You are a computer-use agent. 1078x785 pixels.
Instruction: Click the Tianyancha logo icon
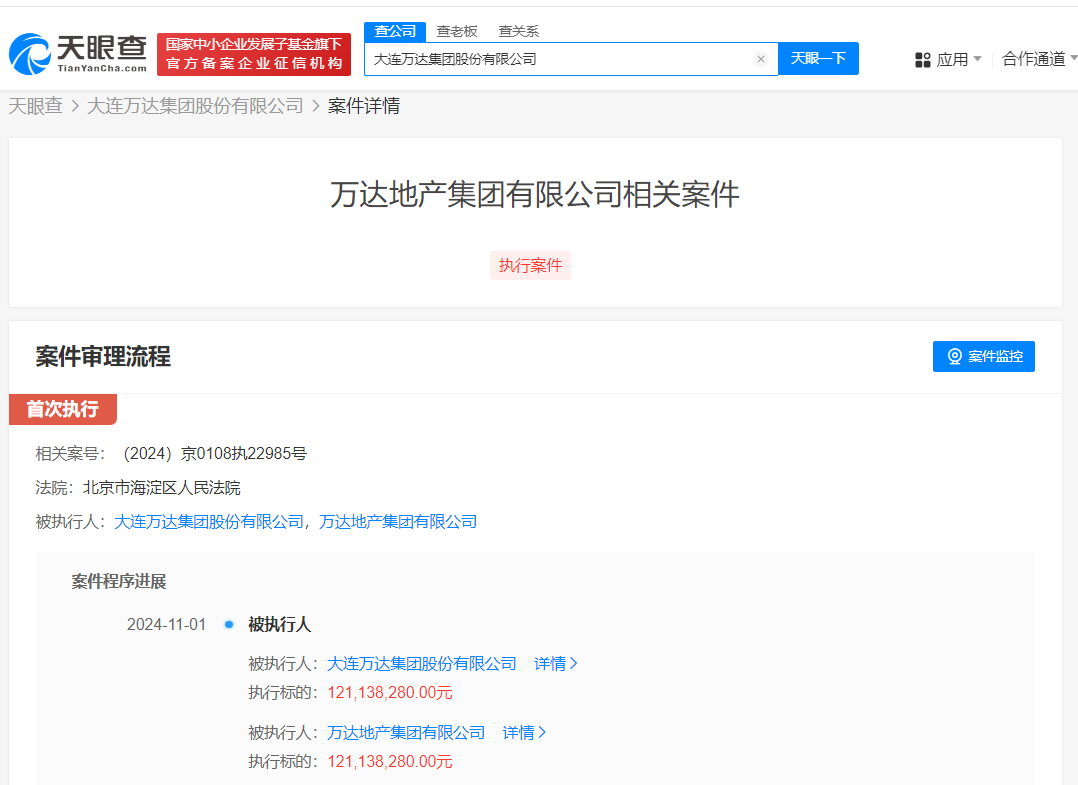(30, 54)
